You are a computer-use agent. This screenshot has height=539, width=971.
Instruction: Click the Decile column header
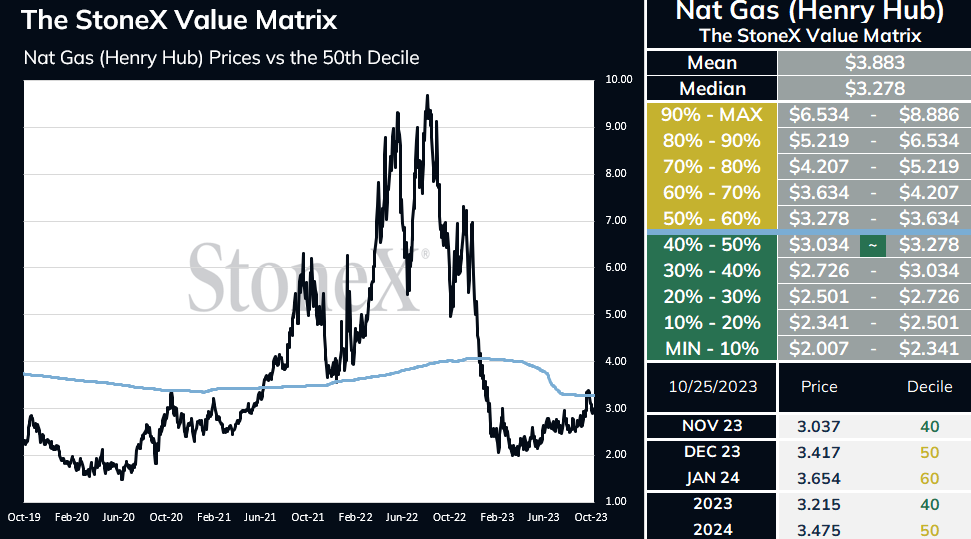(x=930, y=387)
